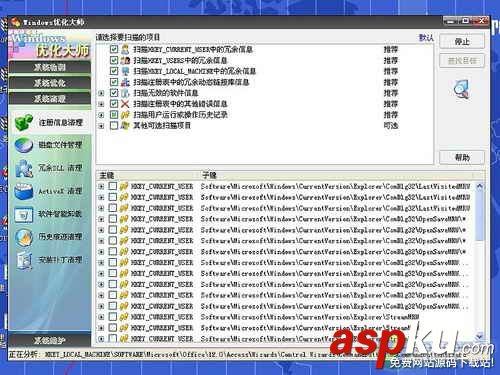Switch to the 系统优化 section
This screenshot has width=500, height=375.
[50, 83]
